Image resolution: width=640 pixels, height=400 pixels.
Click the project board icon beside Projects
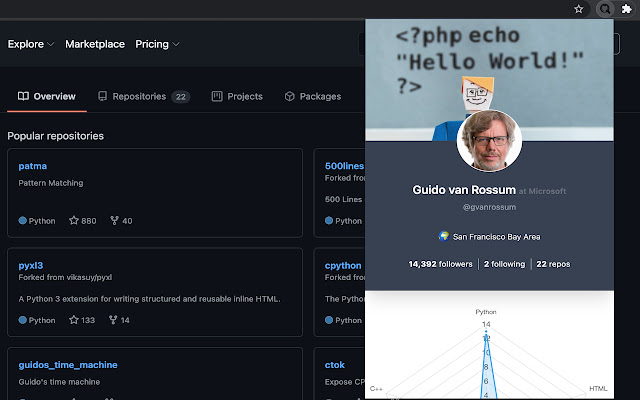[x=217, y=96]
